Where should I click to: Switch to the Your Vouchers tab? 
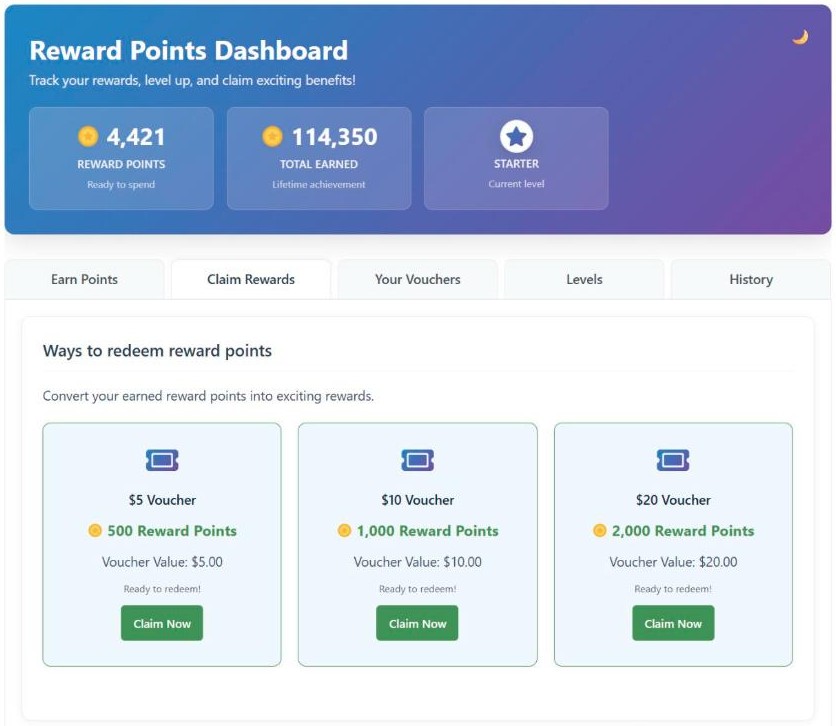pyautogui.click(x=417, y=279)
